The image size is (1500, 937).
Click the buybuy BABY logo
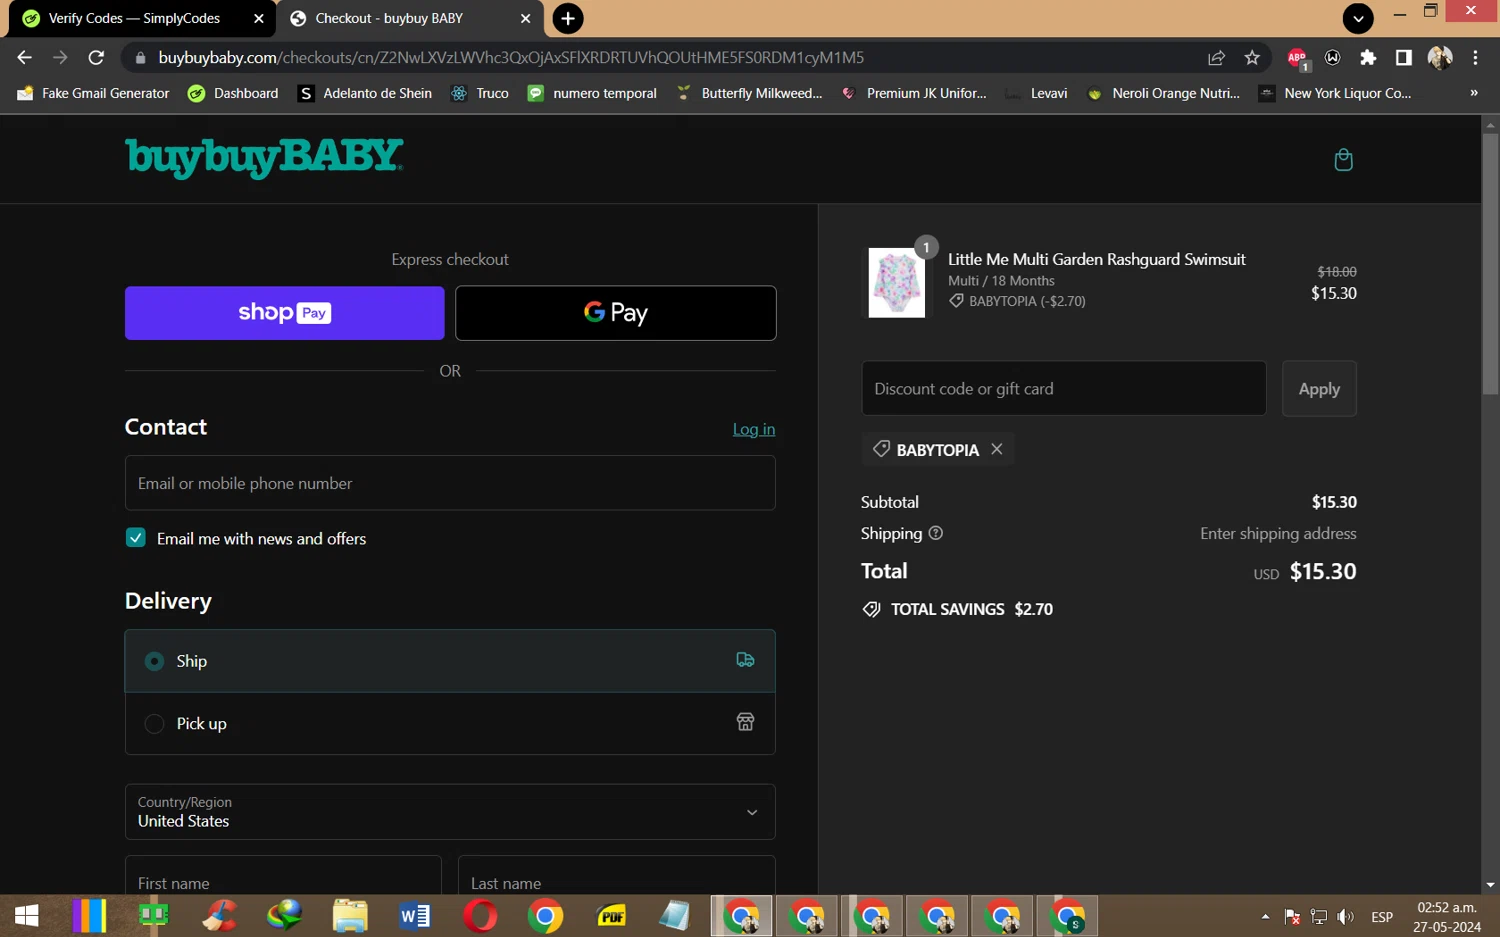tap(264, 158)
